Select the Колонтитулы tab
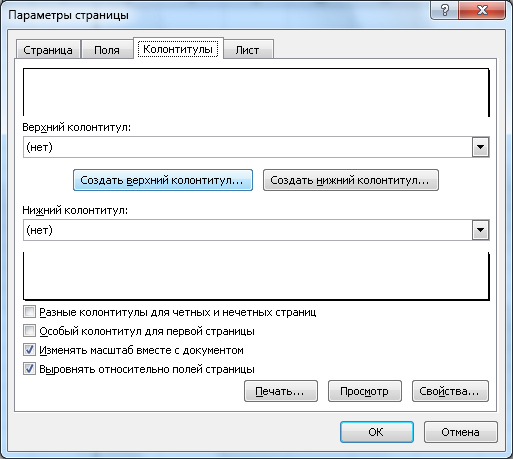513x459 pixels. (x=178, y=49)
